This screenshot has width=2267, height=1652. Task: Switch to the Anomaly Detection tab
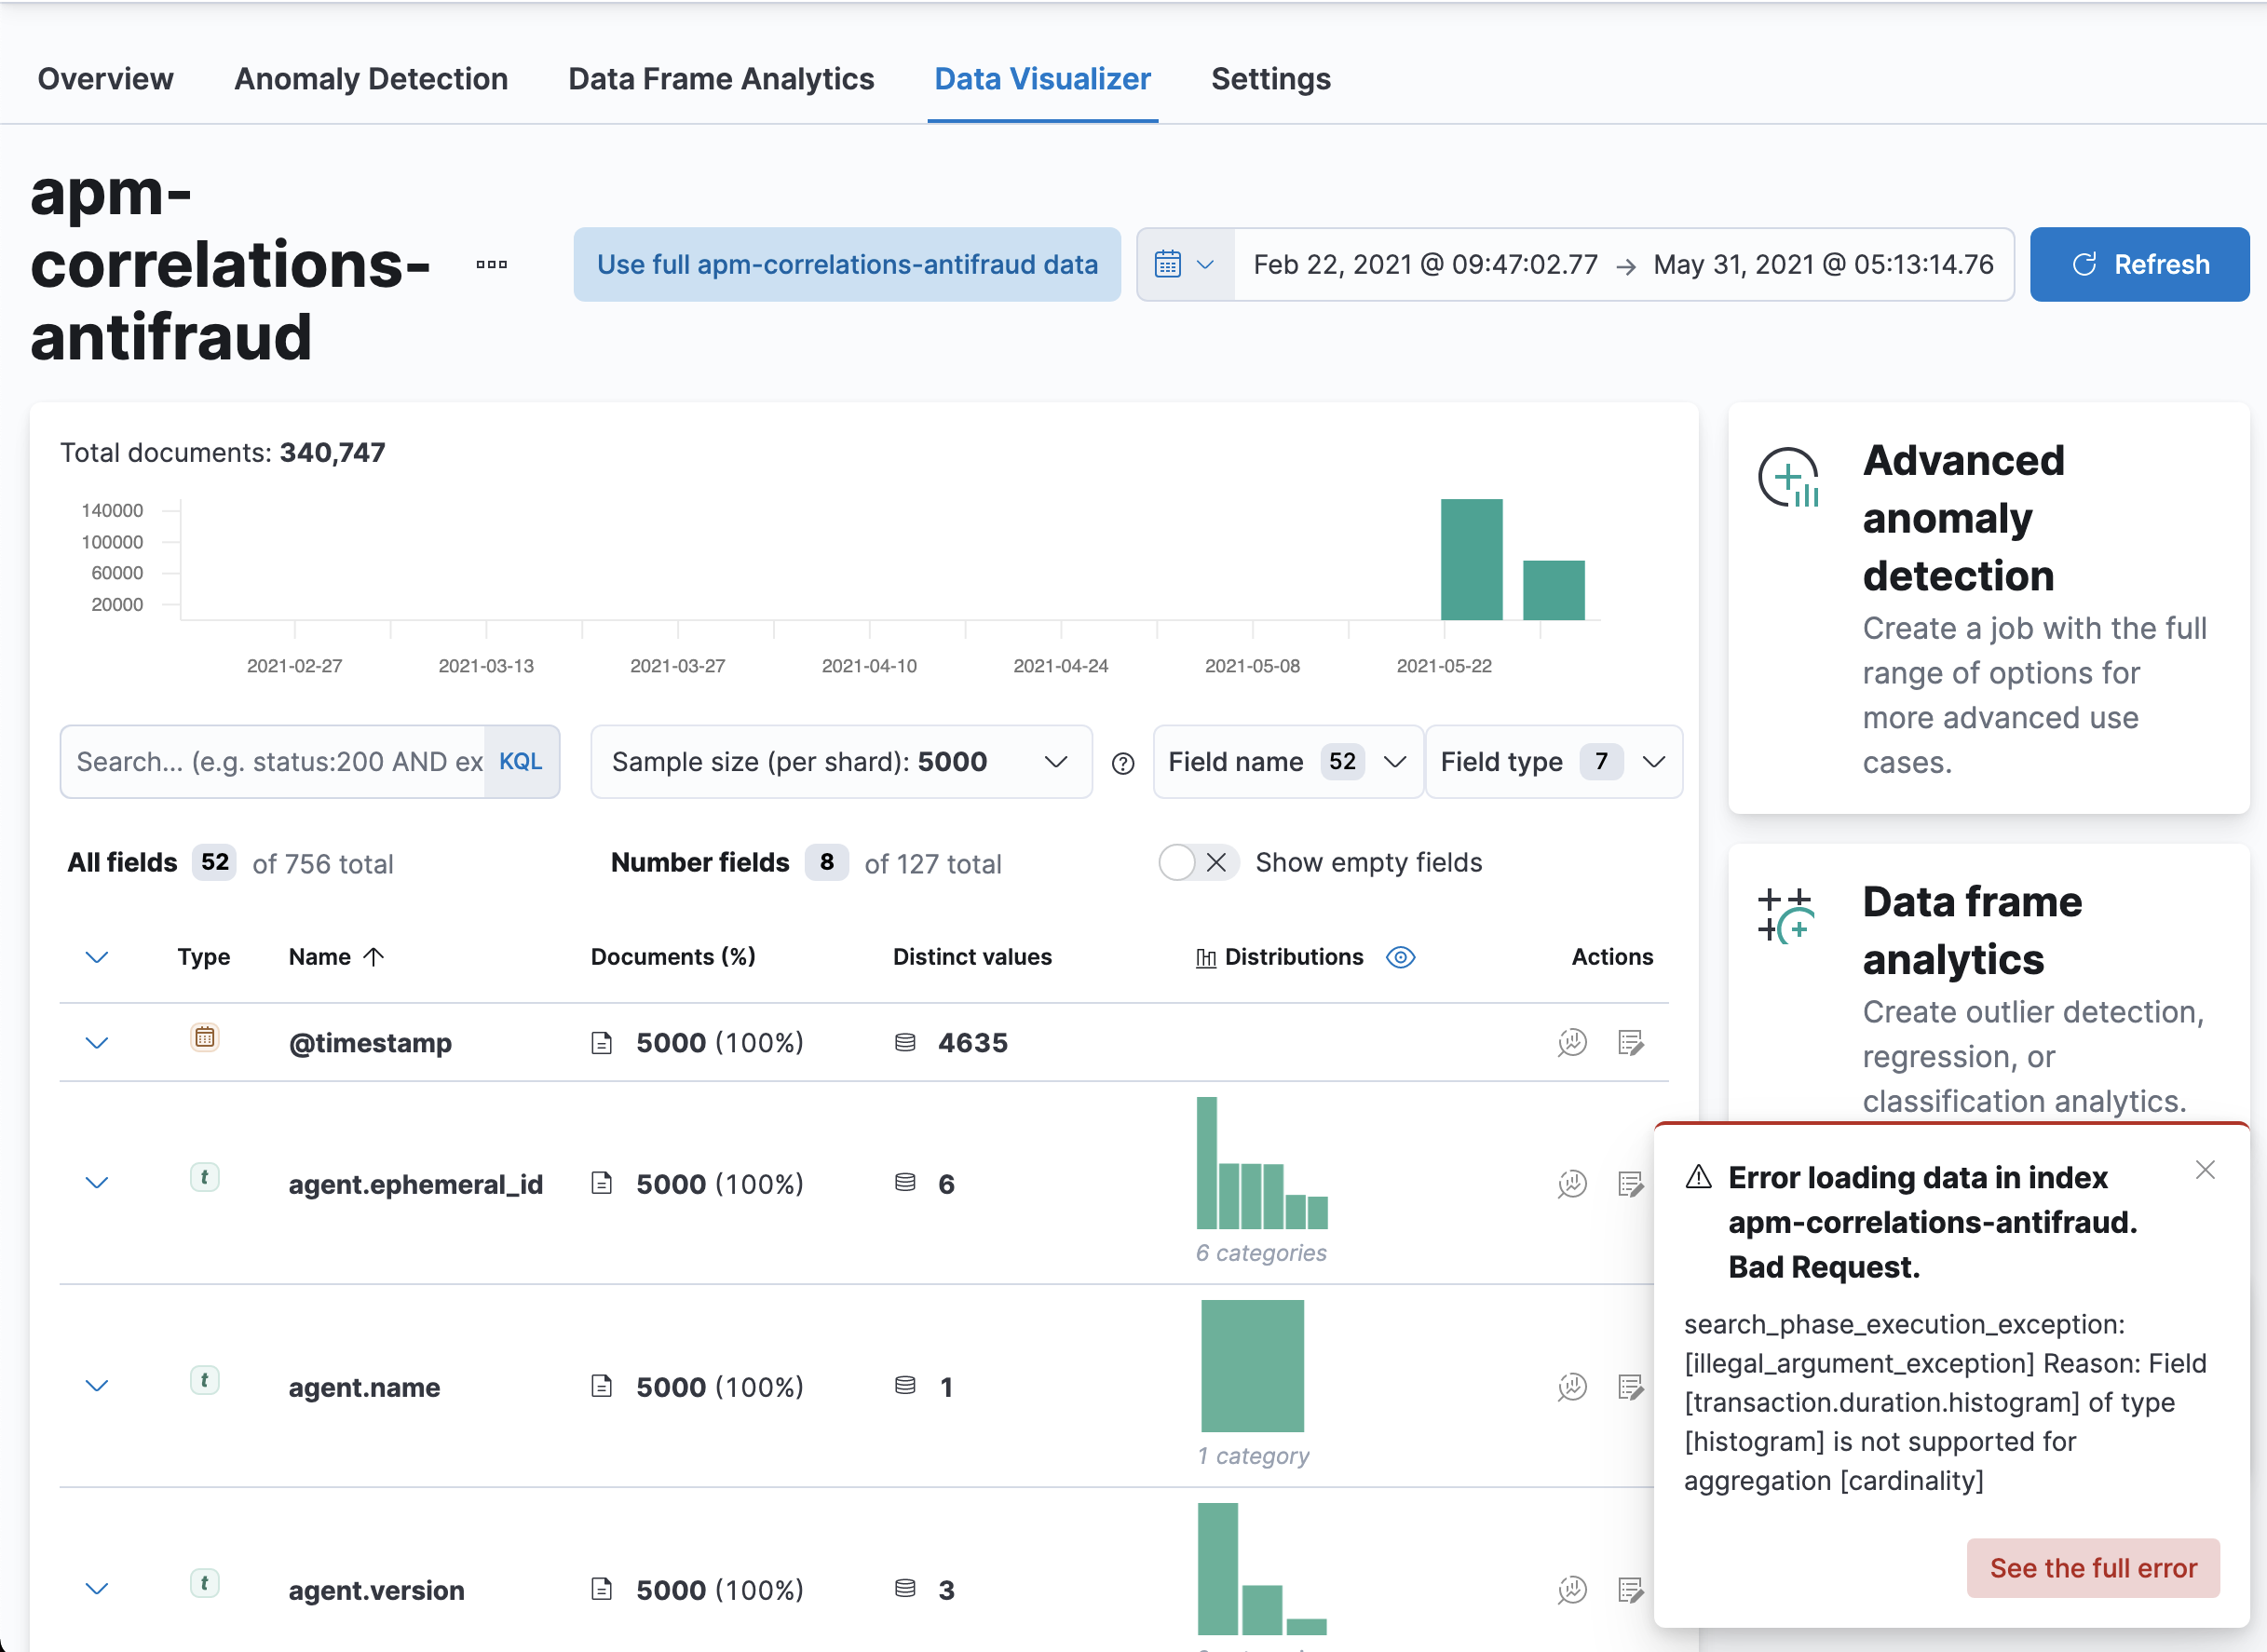click(x=371, y=79)
